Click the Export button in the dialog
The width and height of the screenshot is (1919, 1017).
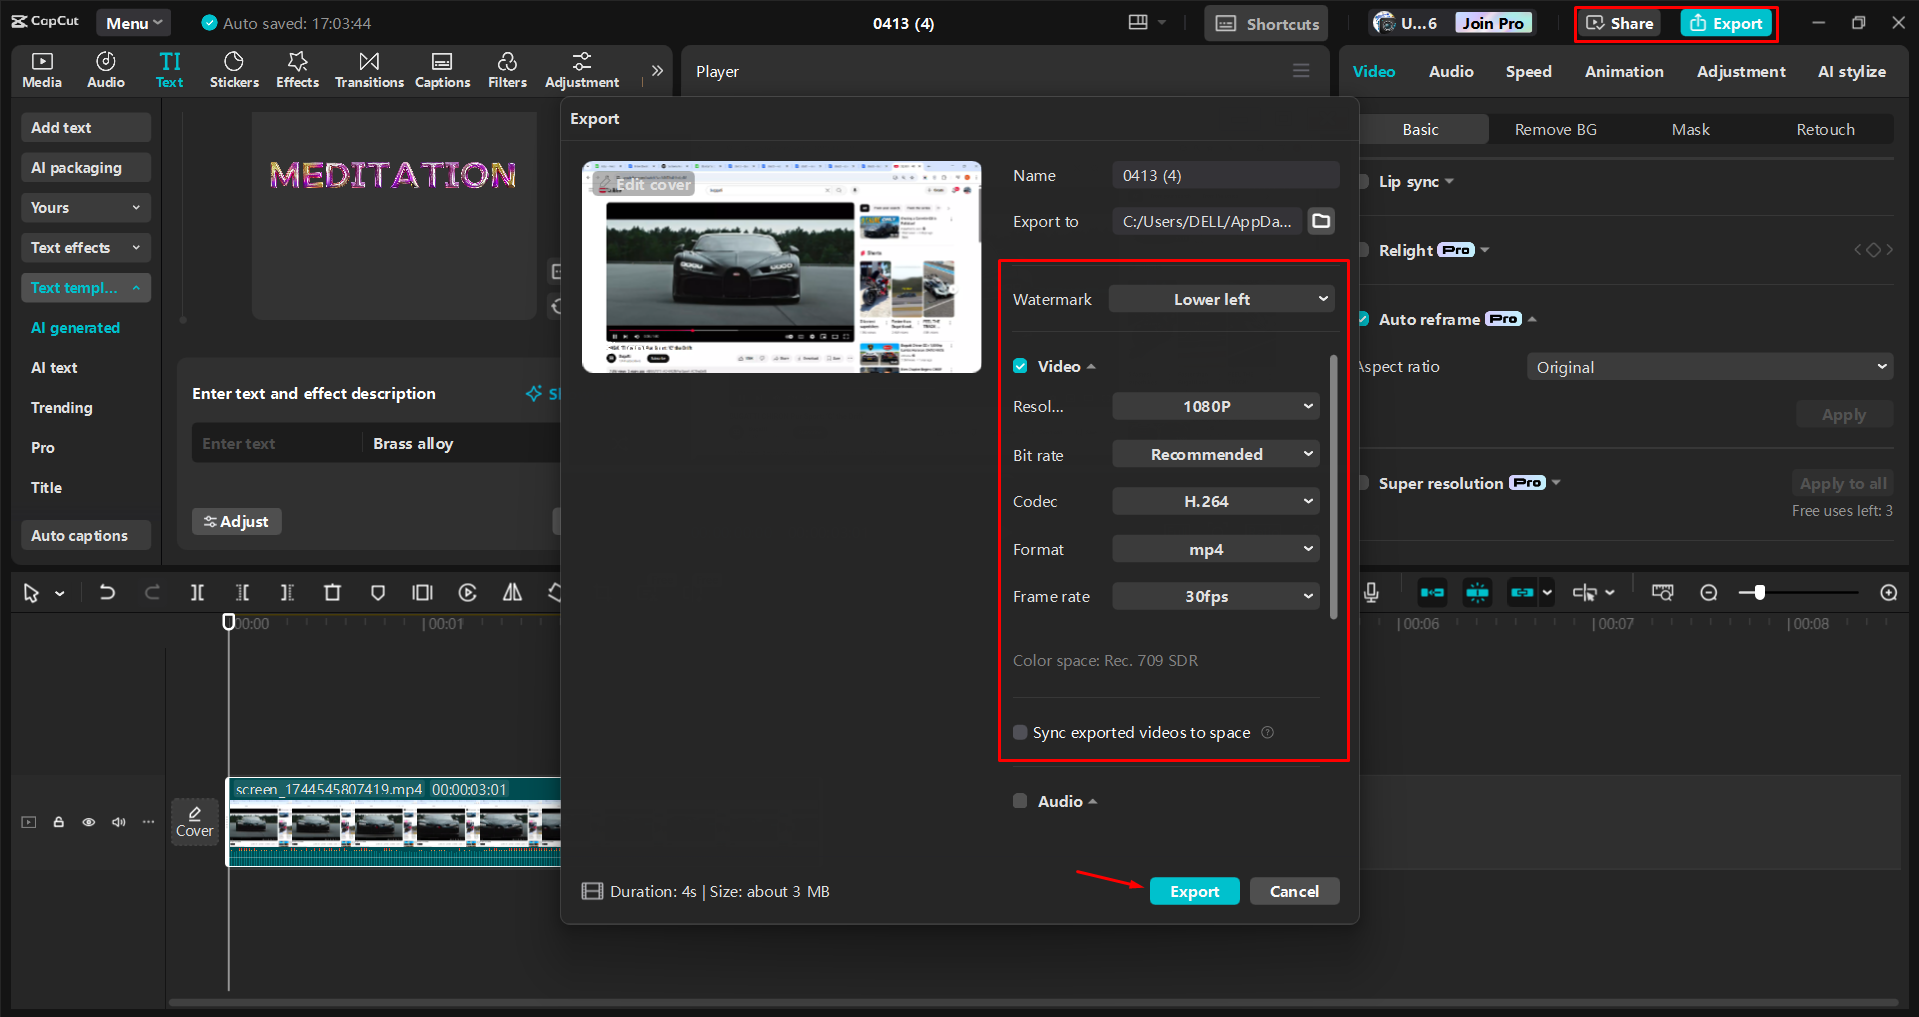(1194, 891)
